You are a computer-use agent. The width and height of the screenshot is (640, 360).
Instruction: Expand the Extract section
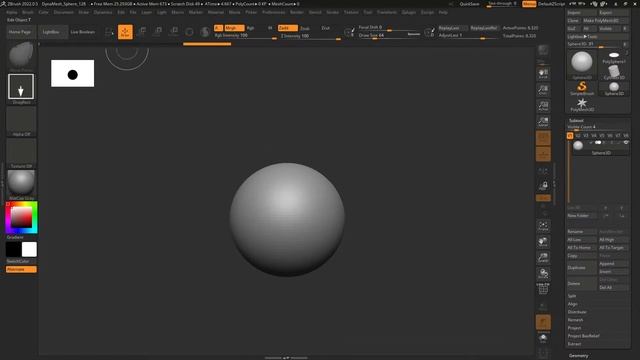pyautogui.click(x=574, y=344)
